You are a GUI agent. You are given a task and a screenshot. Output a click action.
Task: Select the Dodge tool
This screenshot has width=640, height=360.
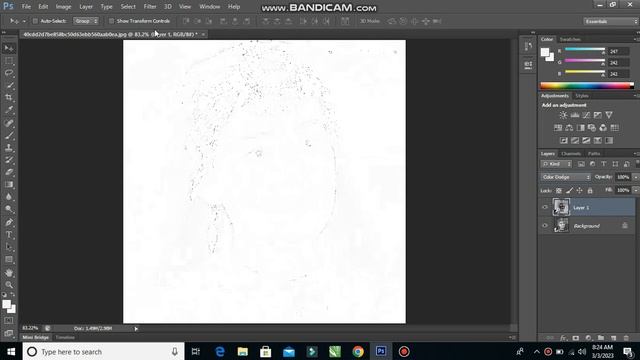[x=9, y=209]
